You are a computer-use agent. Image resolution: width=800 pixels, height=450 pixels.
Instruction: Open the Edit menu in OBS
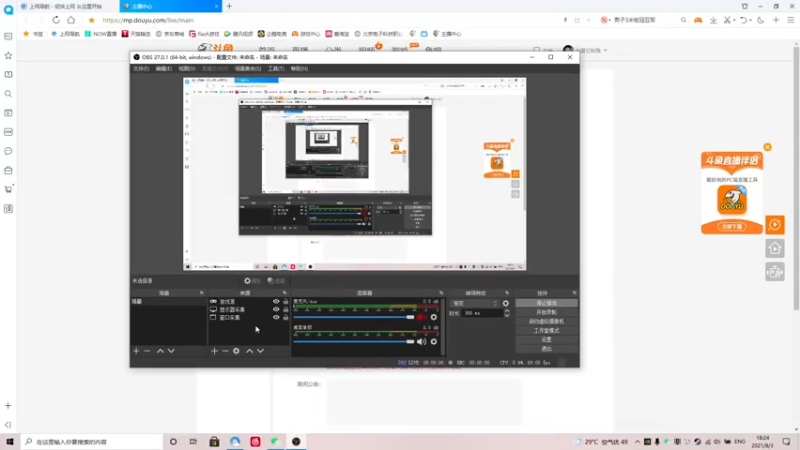pyautogui.click(x=164, y=68)
